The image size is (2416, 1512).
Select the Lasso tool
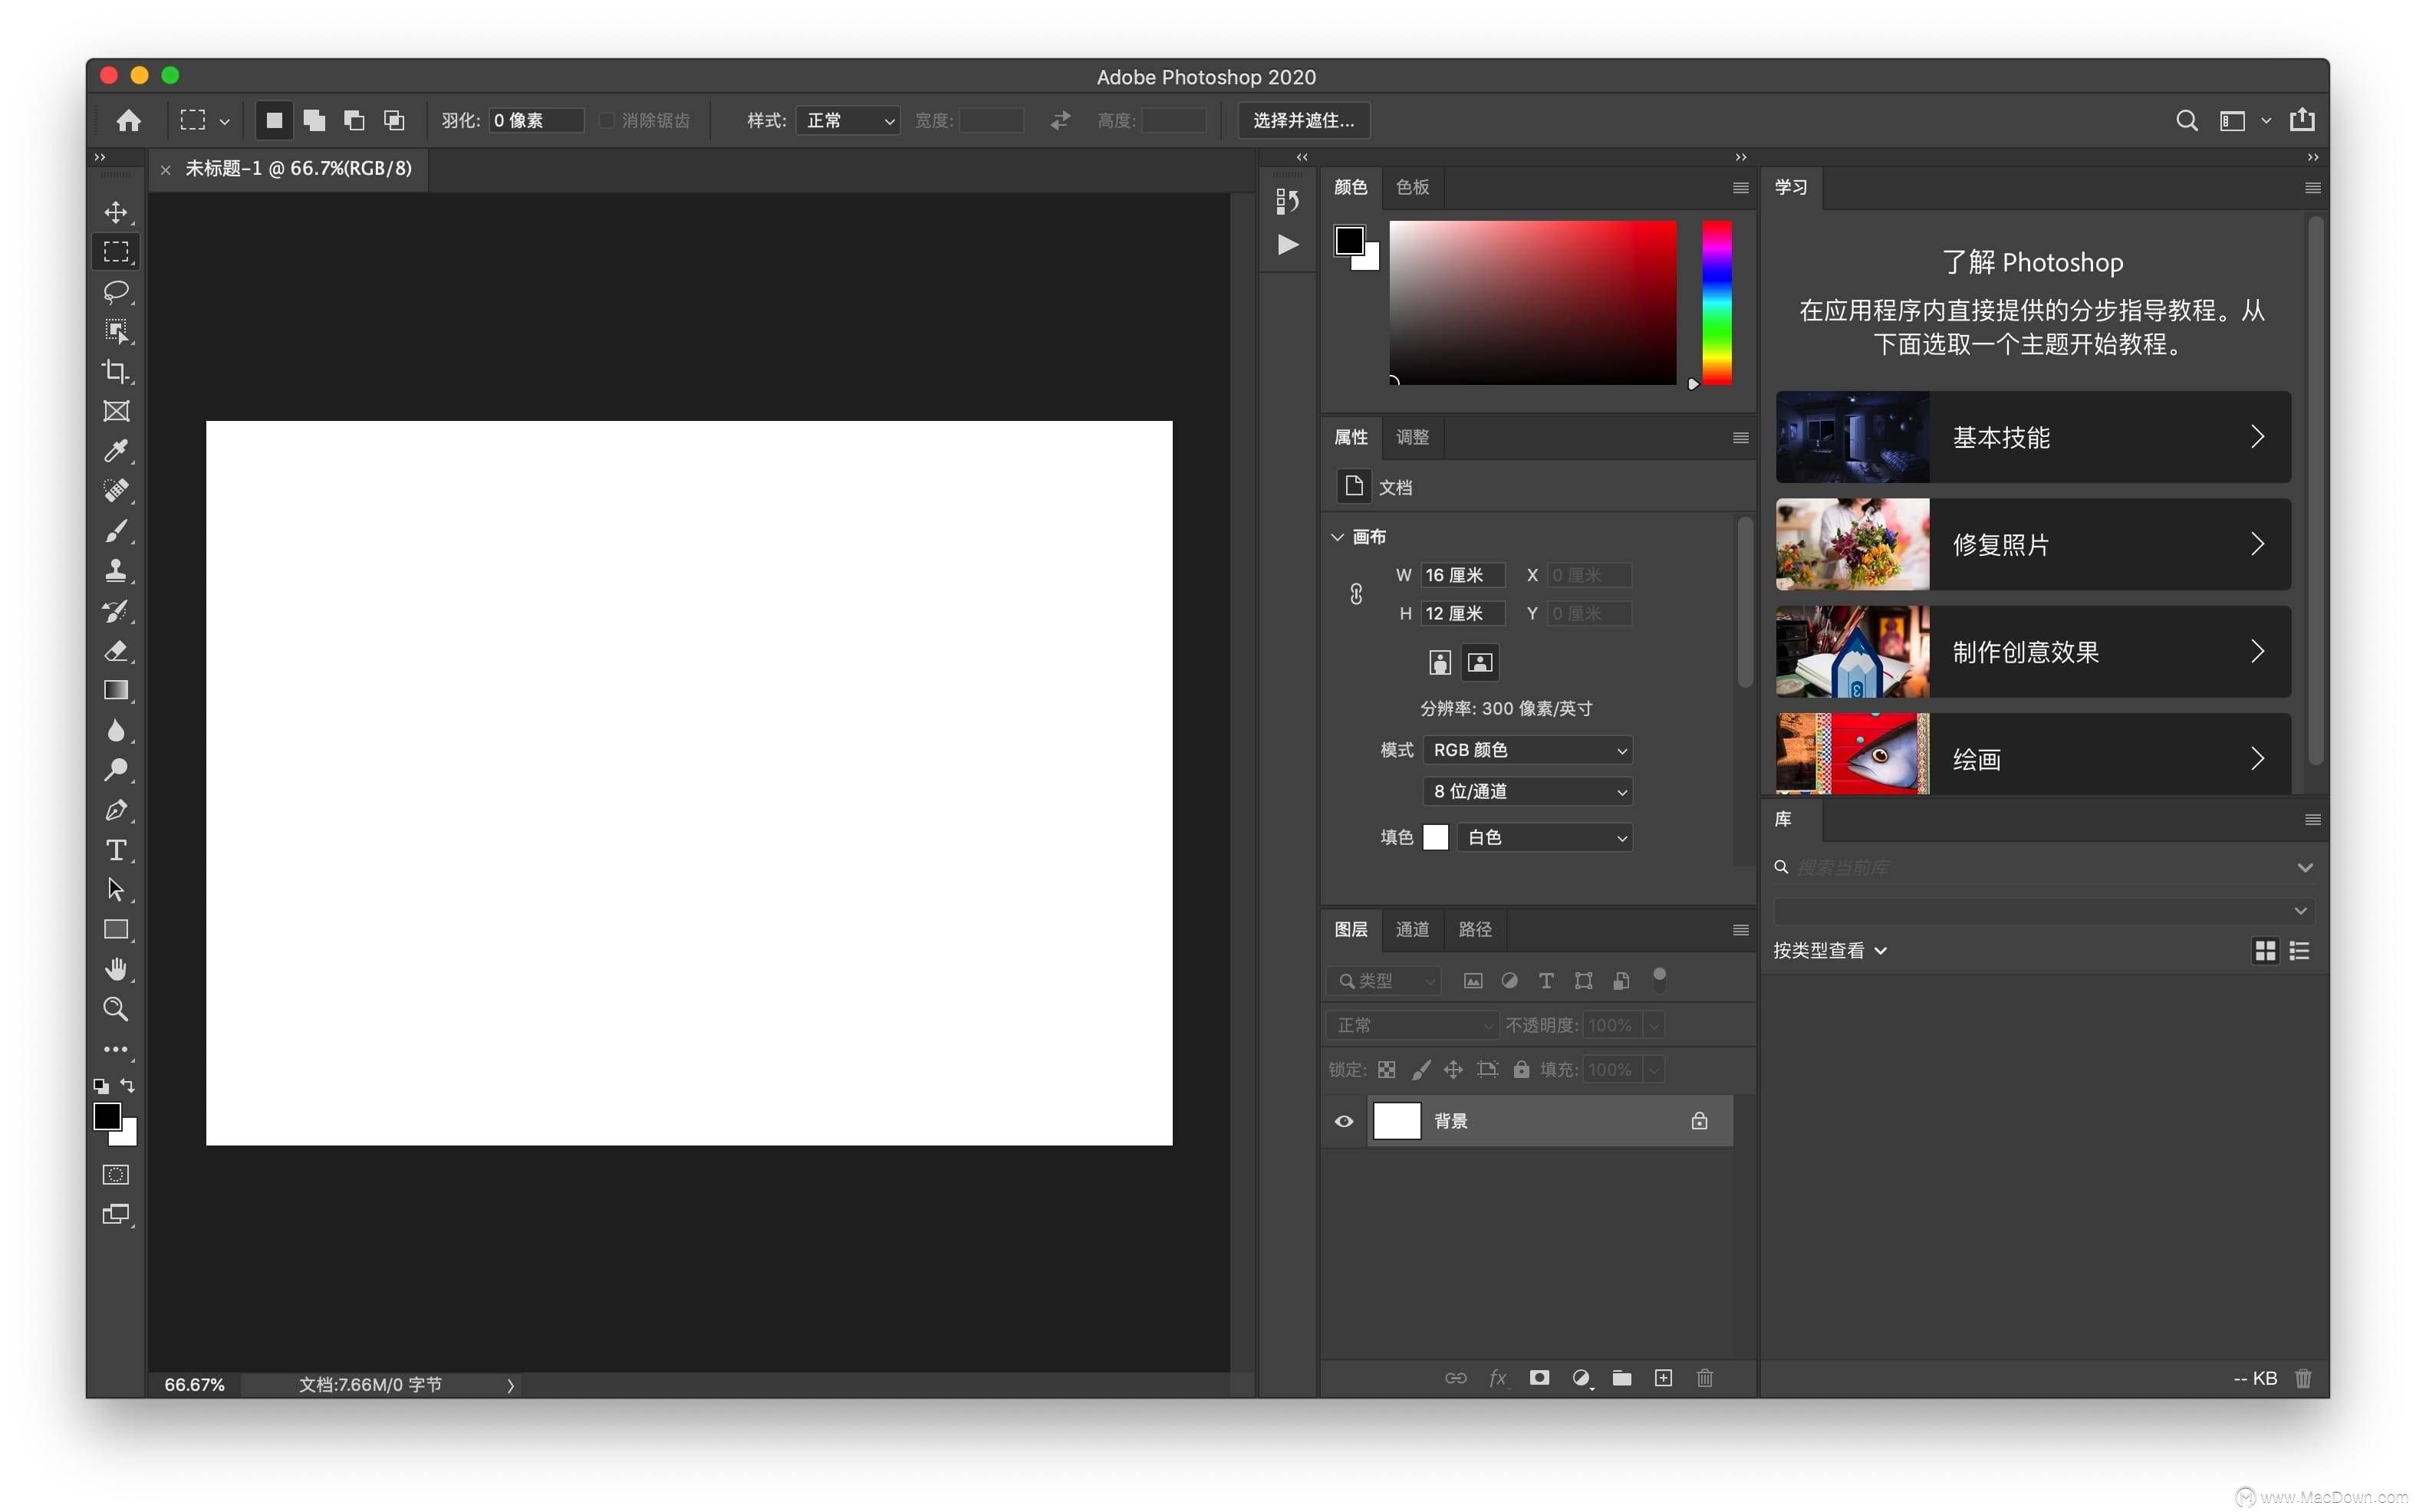pyautogui.click(x=117, y=289)
